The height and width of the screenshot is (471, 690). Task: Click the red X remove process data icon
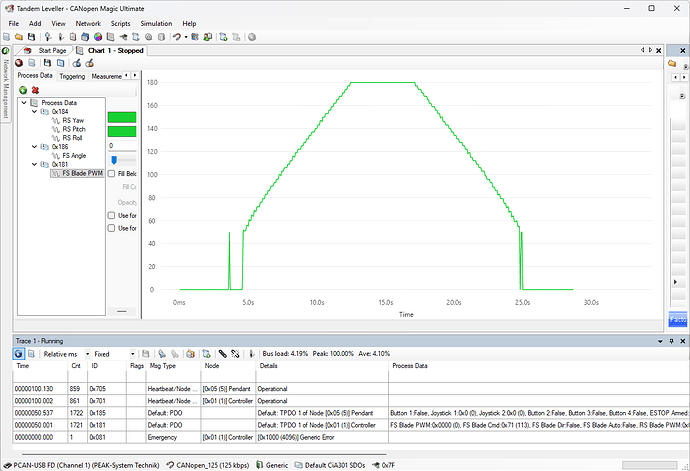pos(34,90)
